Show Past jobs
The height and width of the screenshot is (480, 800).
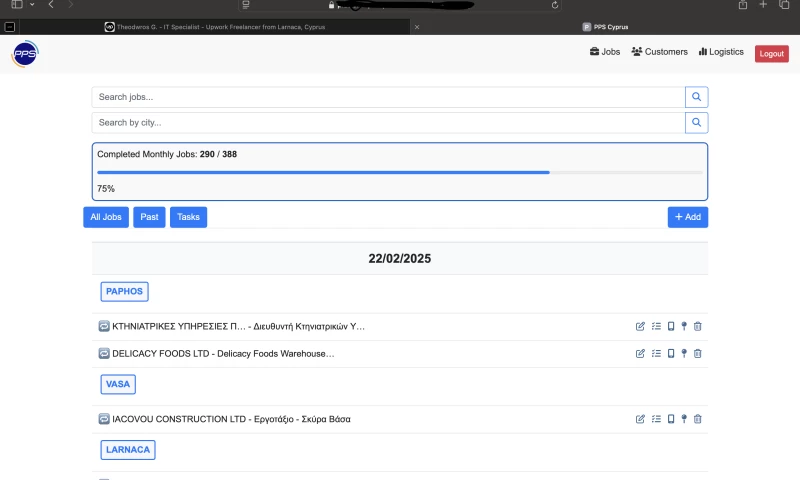149,217
